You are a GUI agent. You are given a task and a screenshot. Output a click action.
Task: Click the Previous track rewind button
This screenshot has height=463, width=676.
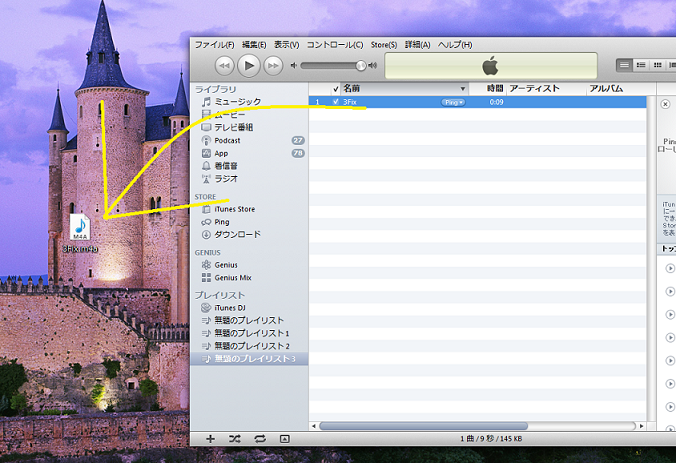point(225,66)
